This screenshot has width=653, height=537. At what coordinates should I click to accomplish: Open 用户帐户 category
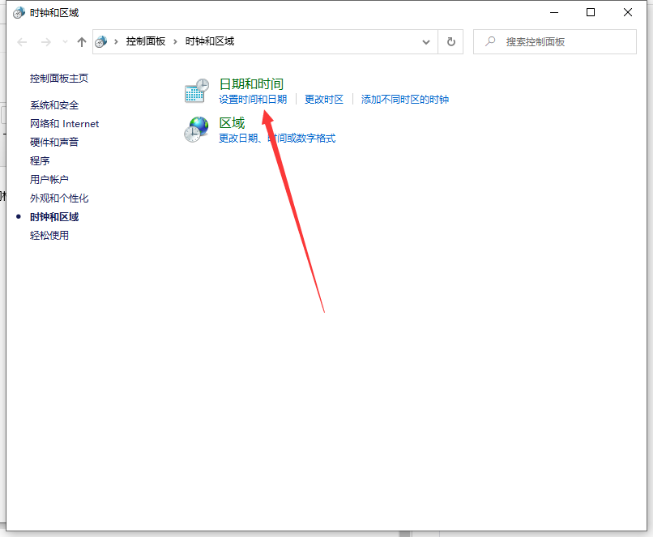pos(49,180)
